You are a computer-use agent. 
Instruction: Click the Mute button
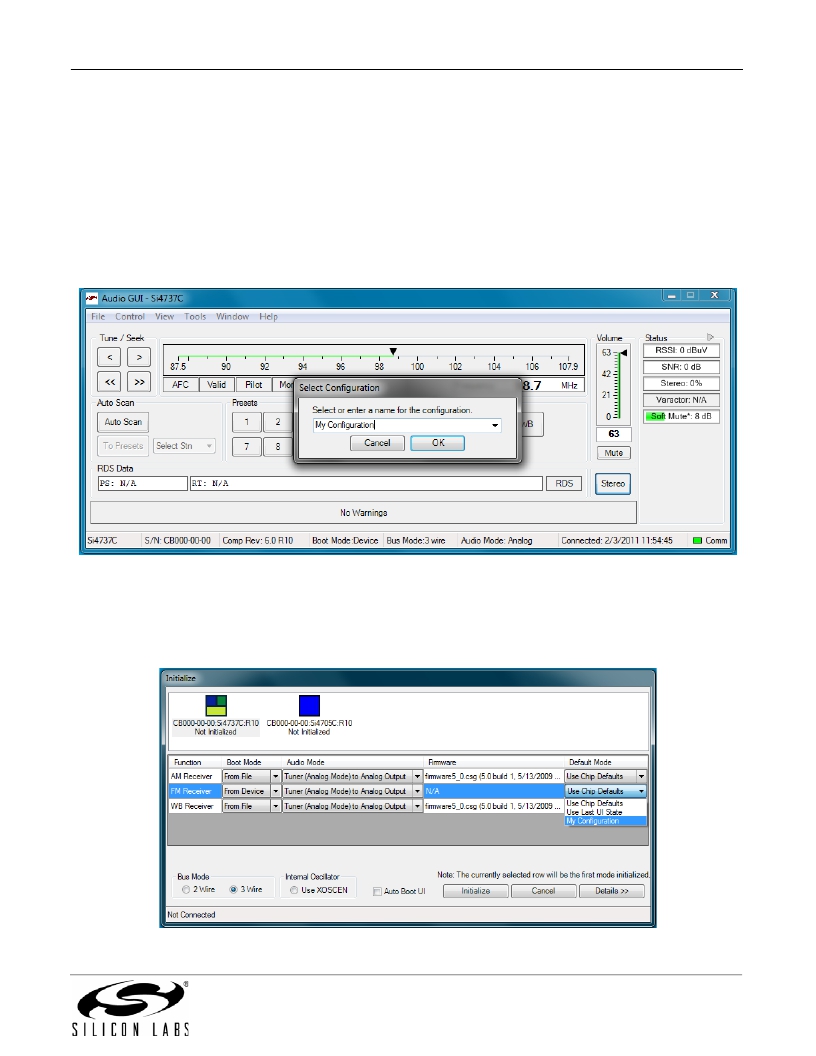point(613,453)
